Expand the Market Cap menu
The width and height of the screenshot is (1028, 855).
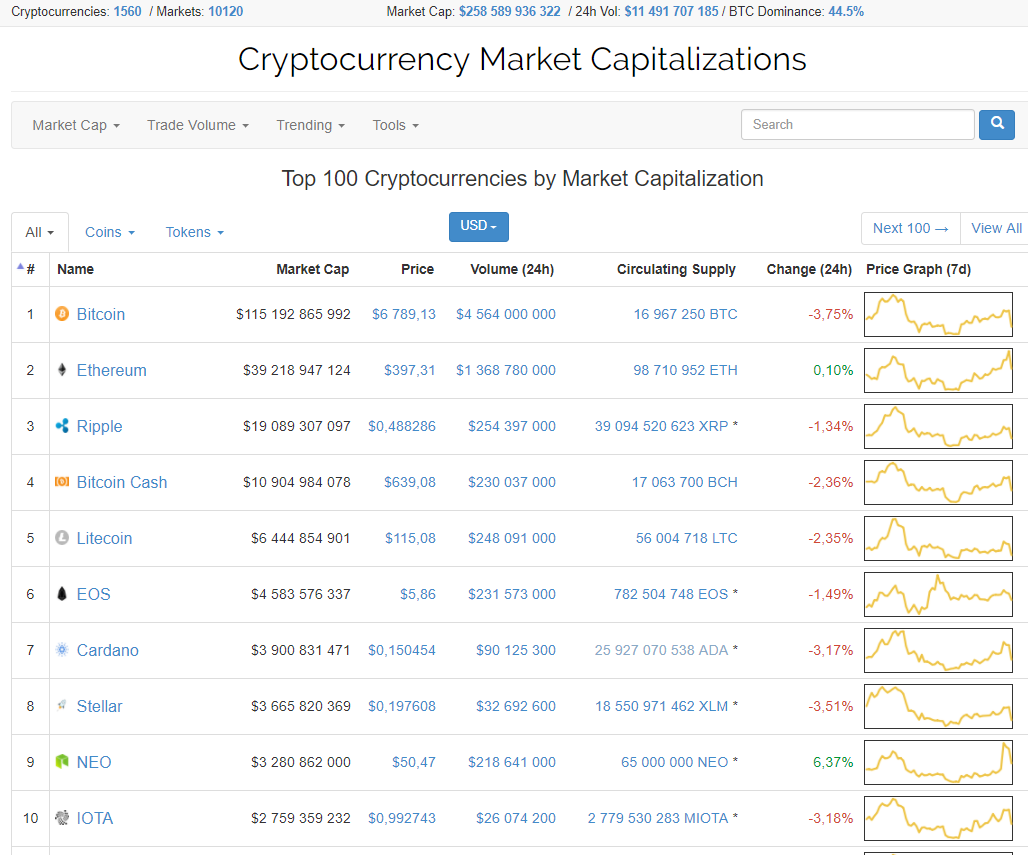point(76,125)
